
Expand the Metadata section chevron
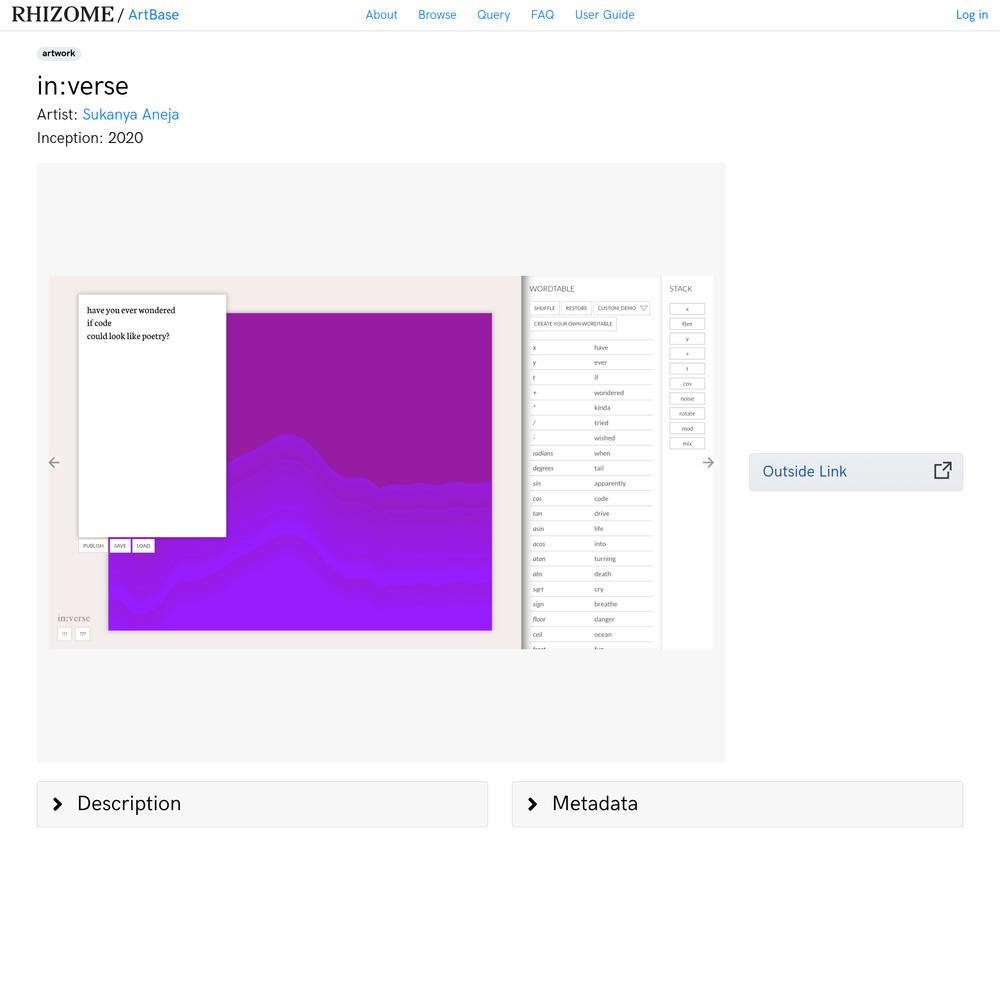(533, 804)
